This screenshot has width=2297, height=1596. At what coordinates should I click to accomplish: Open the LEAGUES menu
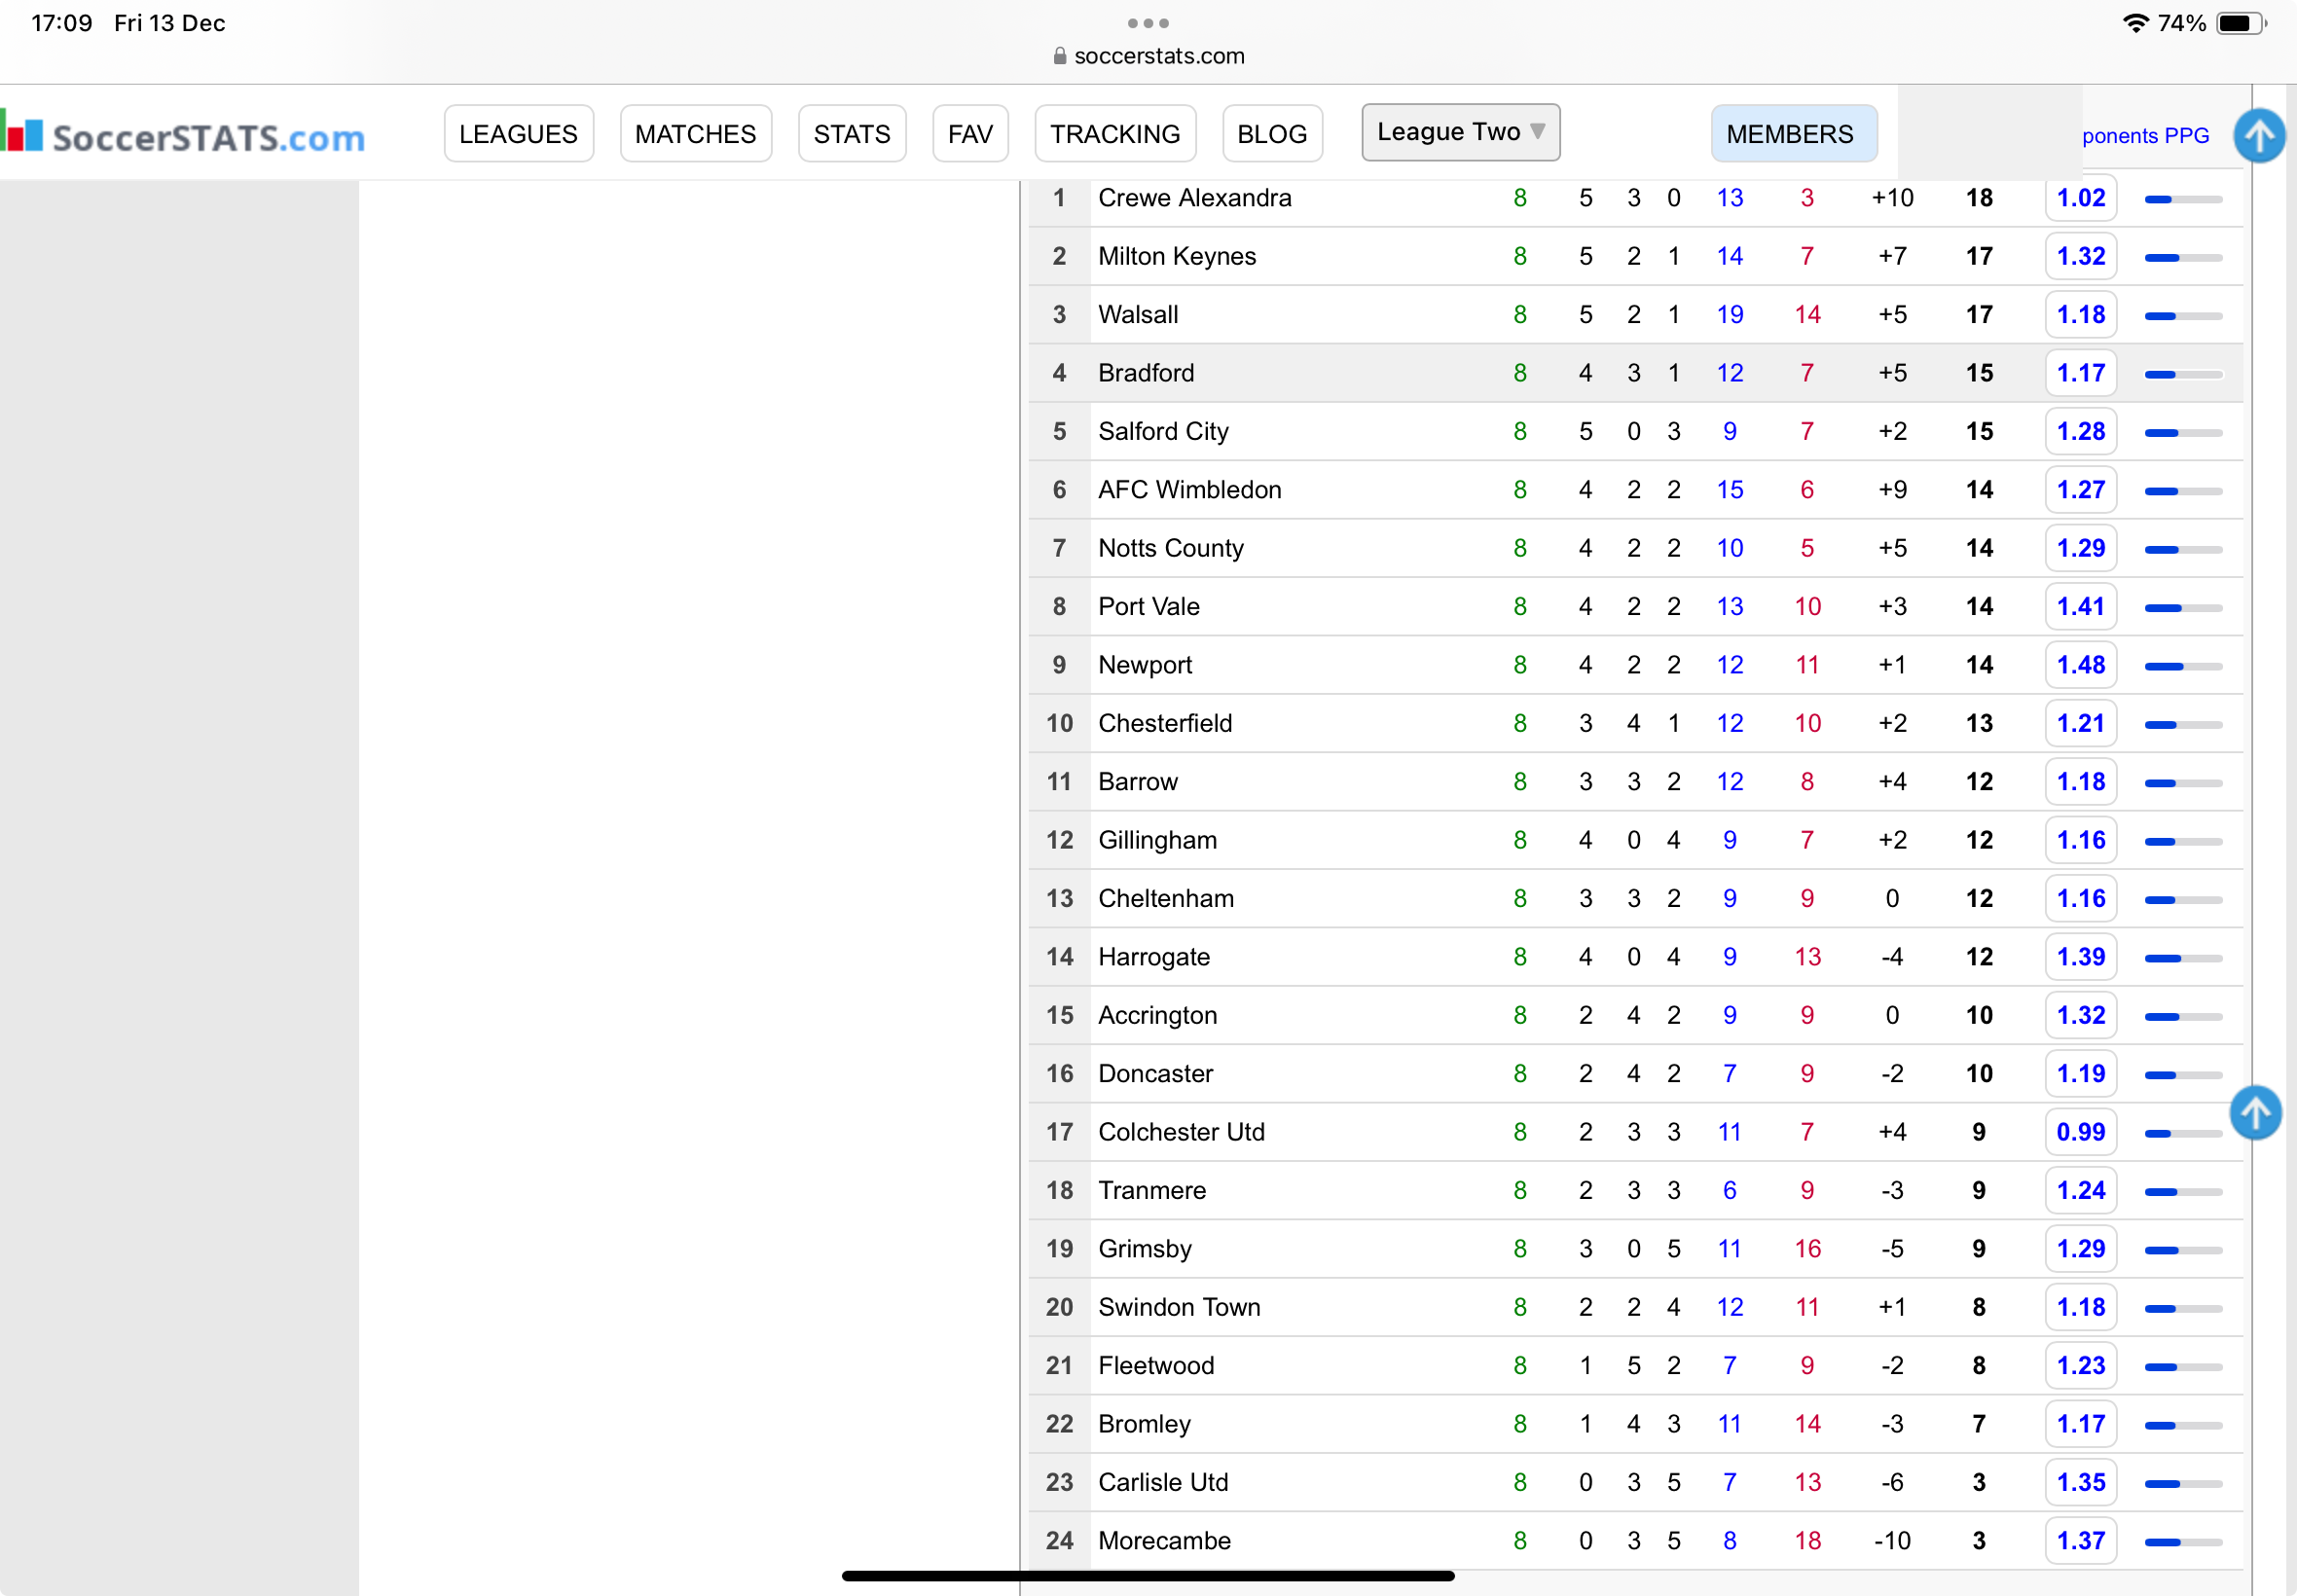pos(518,134)
